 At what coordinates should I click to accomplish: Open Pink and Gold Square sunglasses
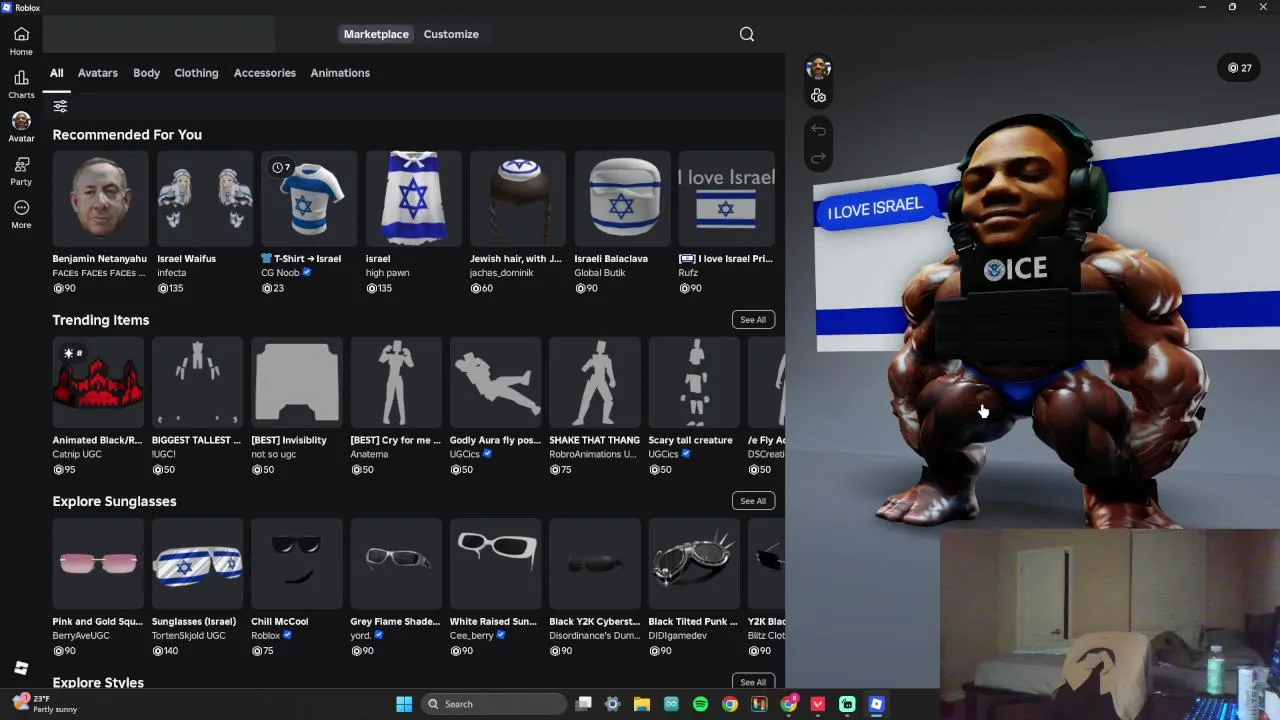98,563
